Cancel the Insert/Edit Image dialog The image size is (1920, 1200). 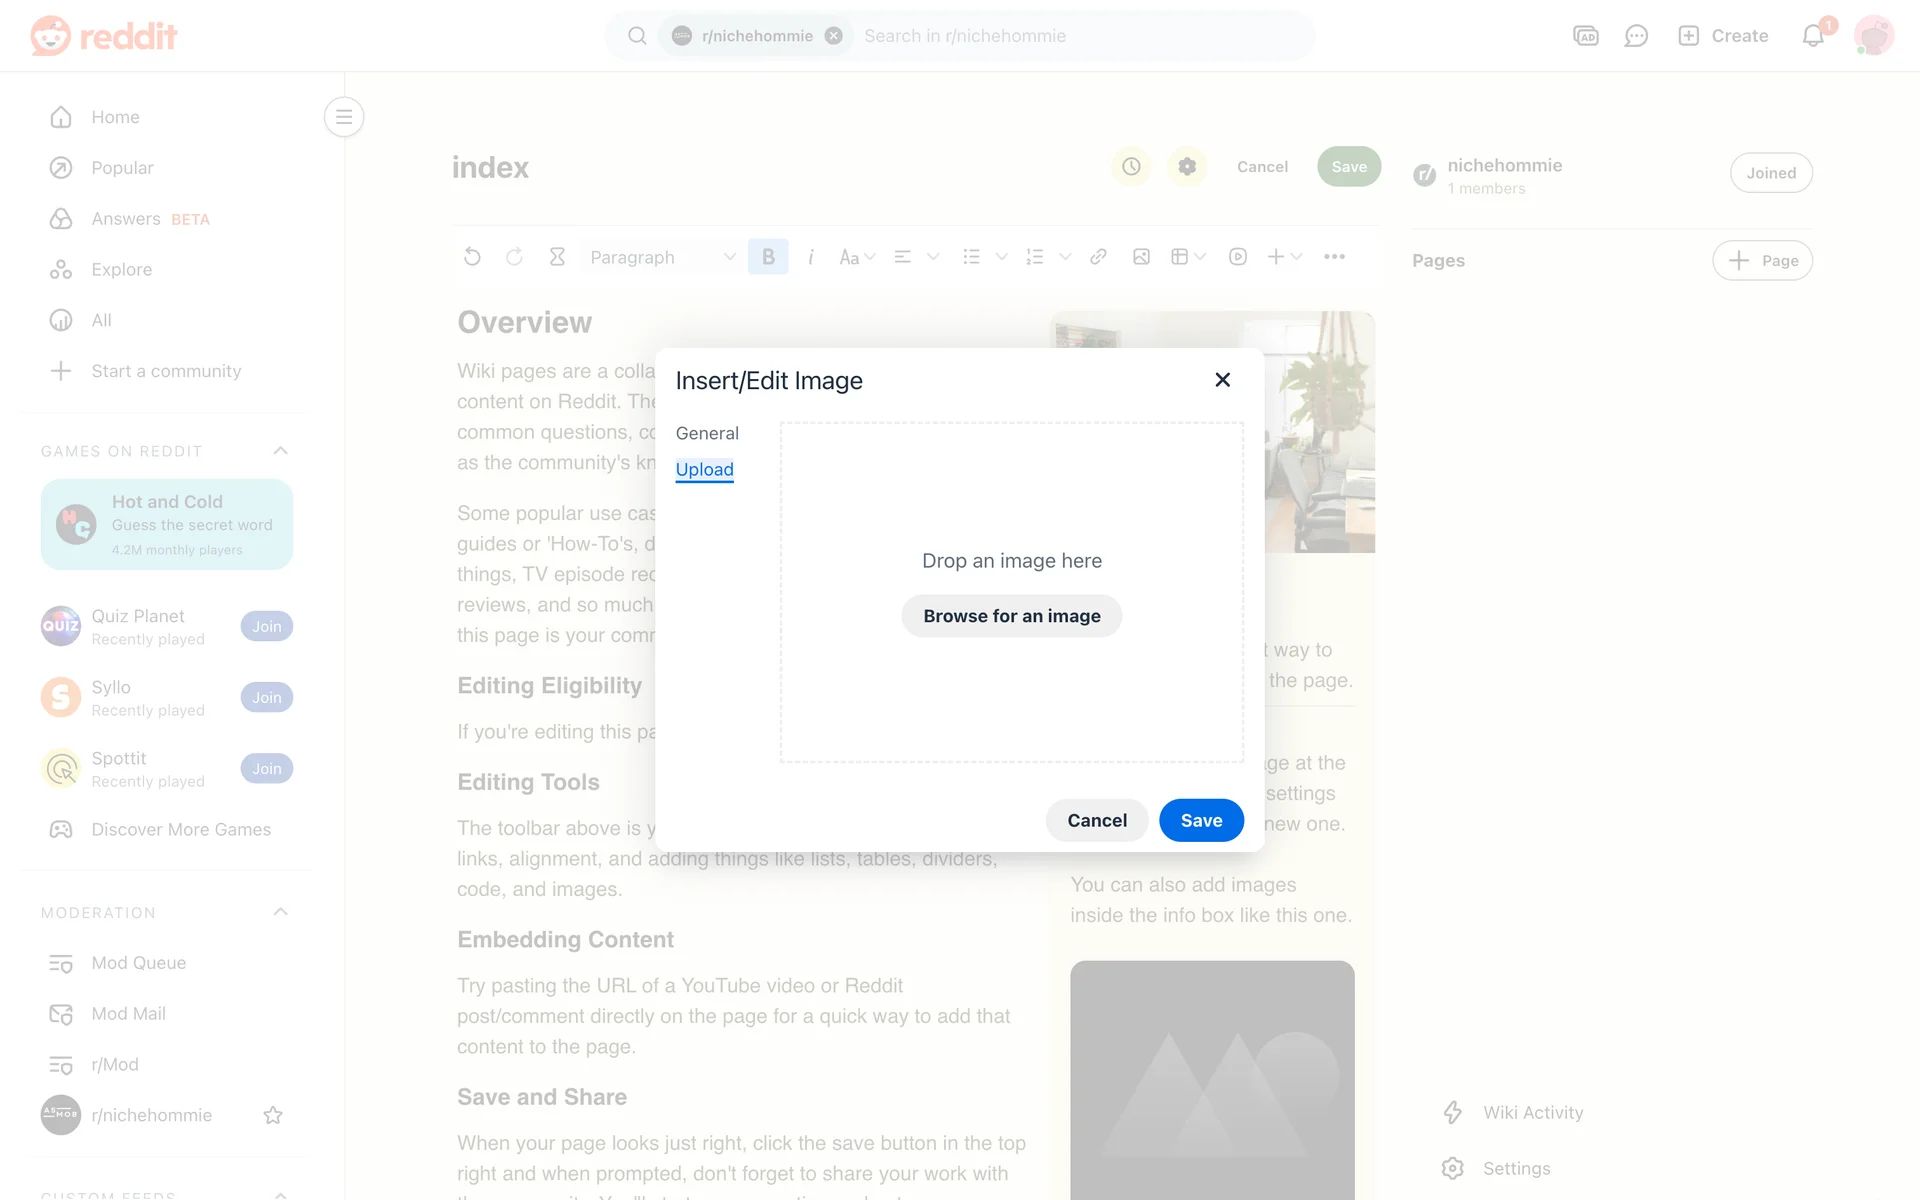[1096, 820]
